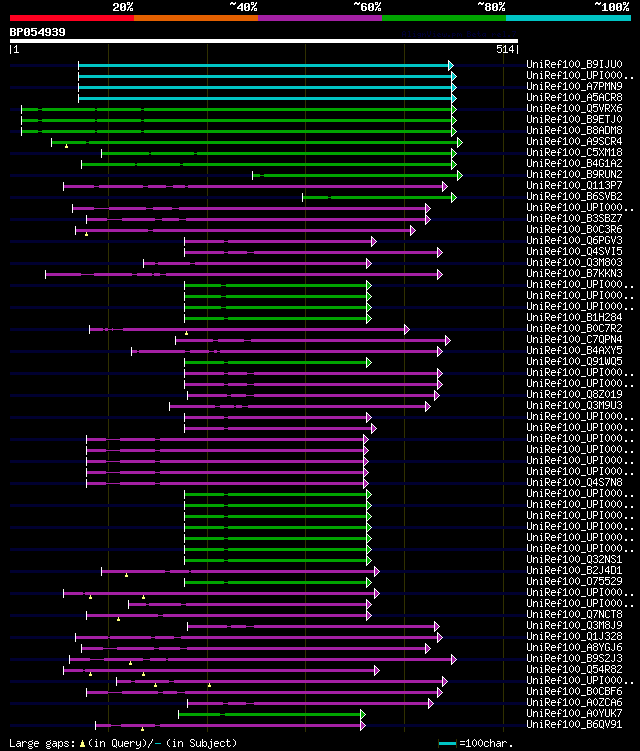Click the green alignment bar for Q5VRX6
640x751 pixels.
(x=237, y=110)
